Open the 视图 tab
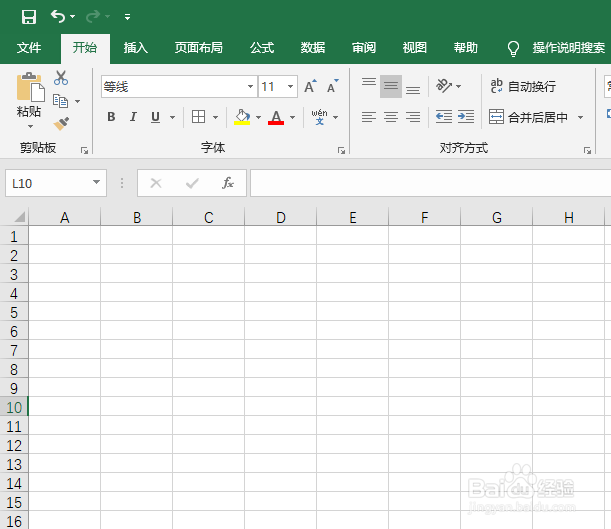The width and height of the screenshot is (611, 529). 415,48
